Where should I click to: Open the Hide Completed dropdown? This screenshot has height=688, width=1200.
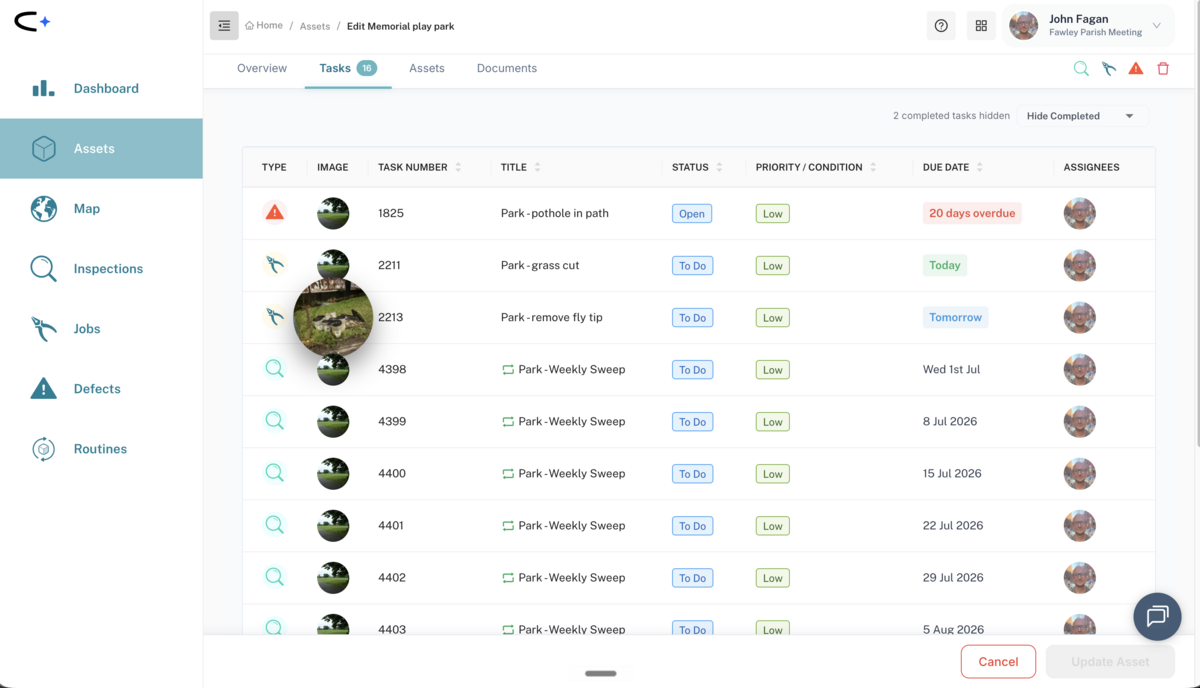click(1082, 116)
